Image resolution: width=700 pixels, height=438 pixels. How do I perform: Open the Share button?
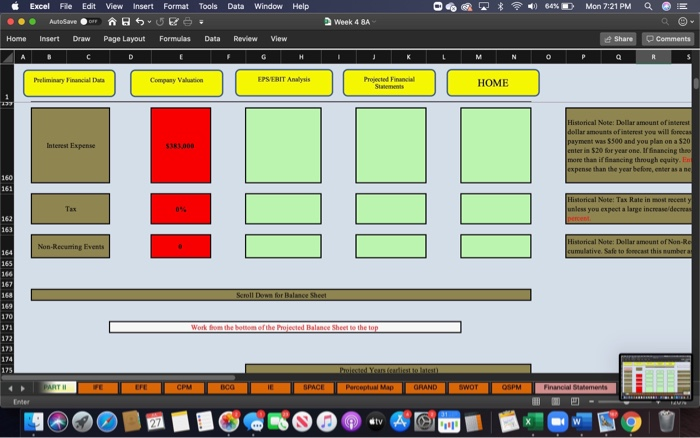[x=618, y=39]
